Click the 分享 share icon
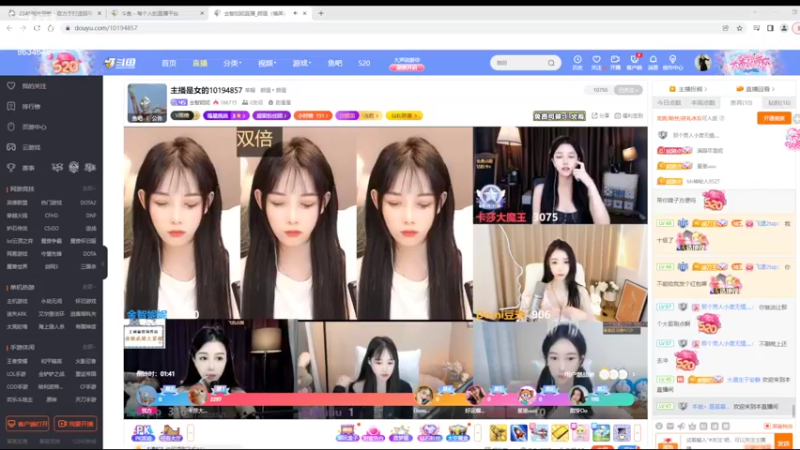This screenshot has height=450, width=800. coord(600,116)
